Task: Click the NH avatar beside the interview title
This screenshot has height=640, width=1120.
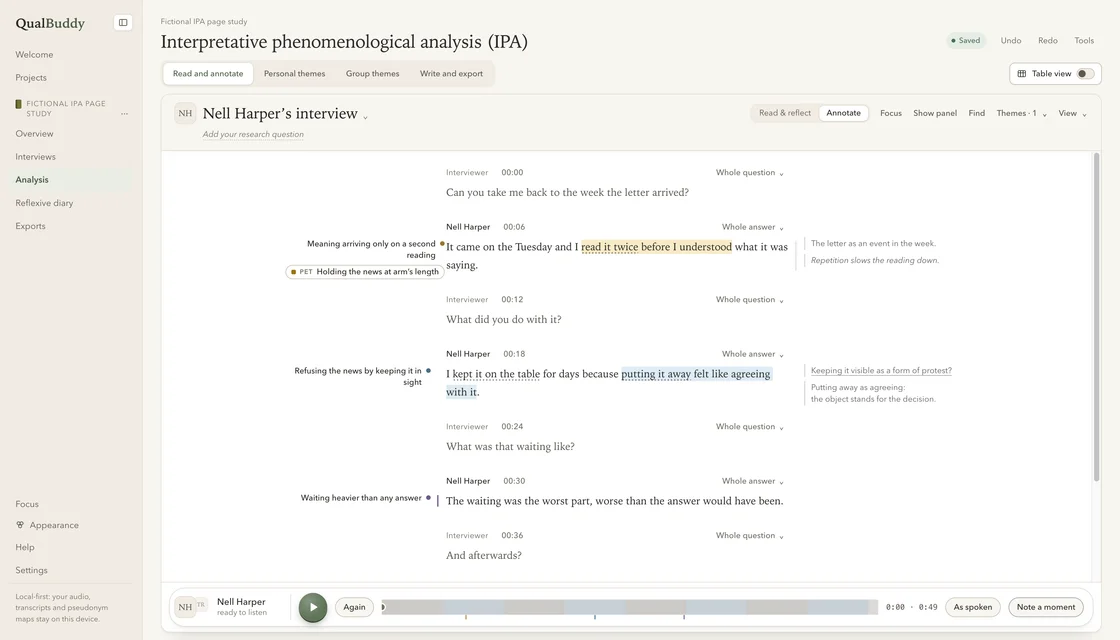Action: click(185, 114)
